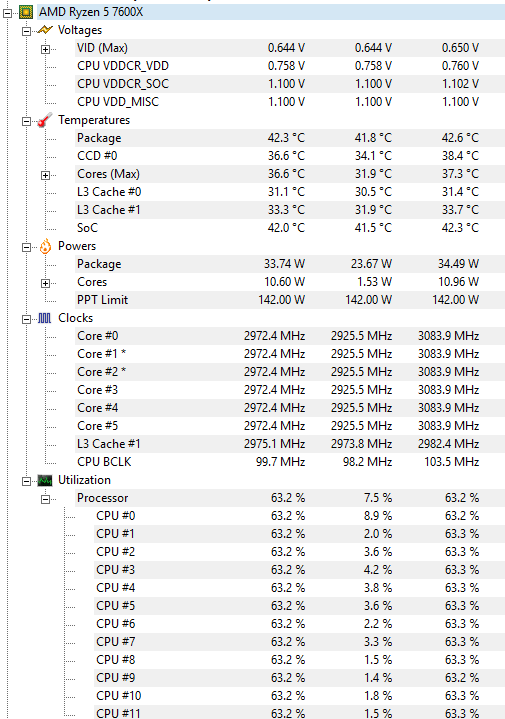This screenshot has width=505, height=719.
Task: Select the CPU #7 utilization row
Action: point(300,642)
